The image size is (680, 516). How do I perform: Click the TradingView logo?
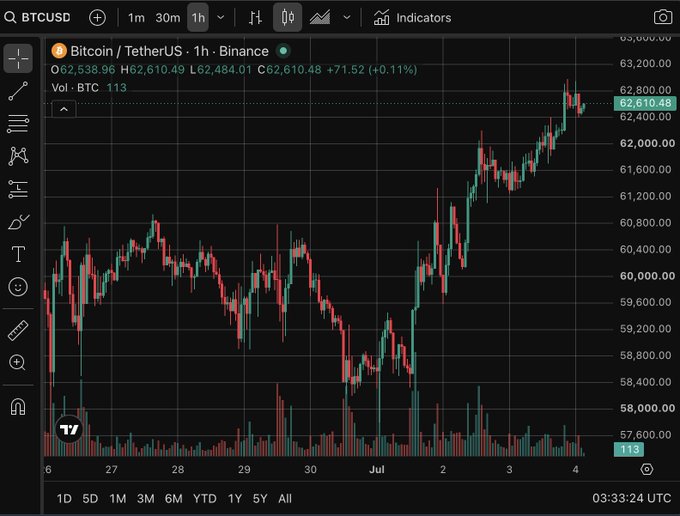(x=69, y=429)
